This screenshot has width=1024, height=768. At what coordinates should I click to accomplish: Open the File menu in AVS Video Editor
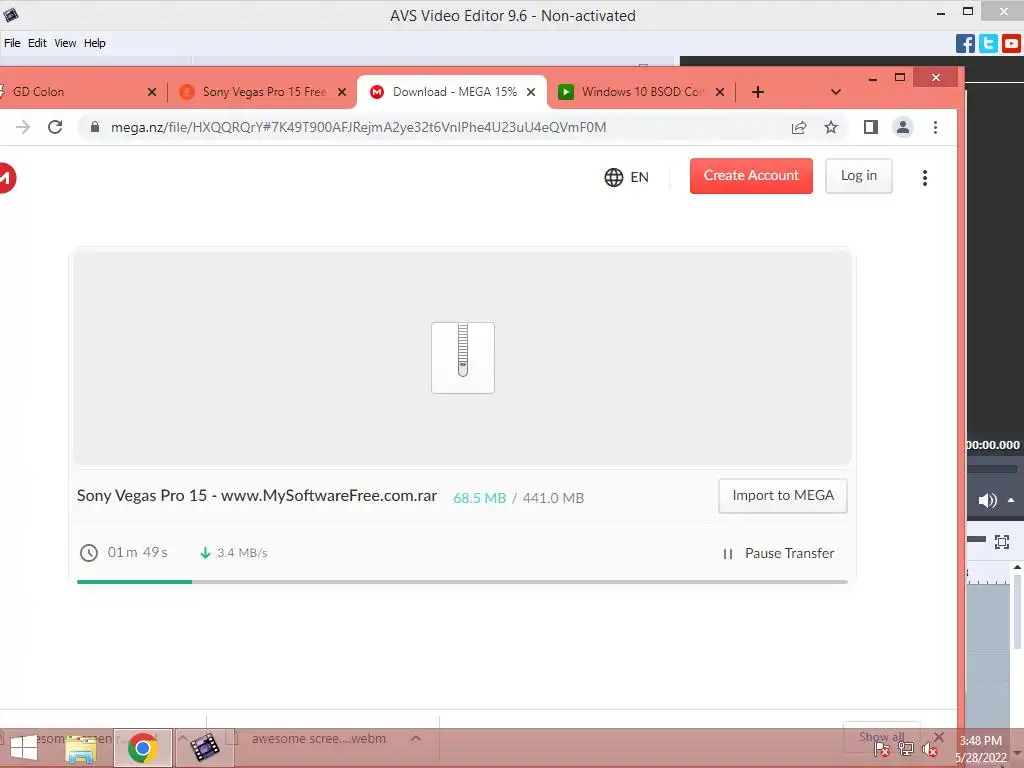[x=12, y=43]
